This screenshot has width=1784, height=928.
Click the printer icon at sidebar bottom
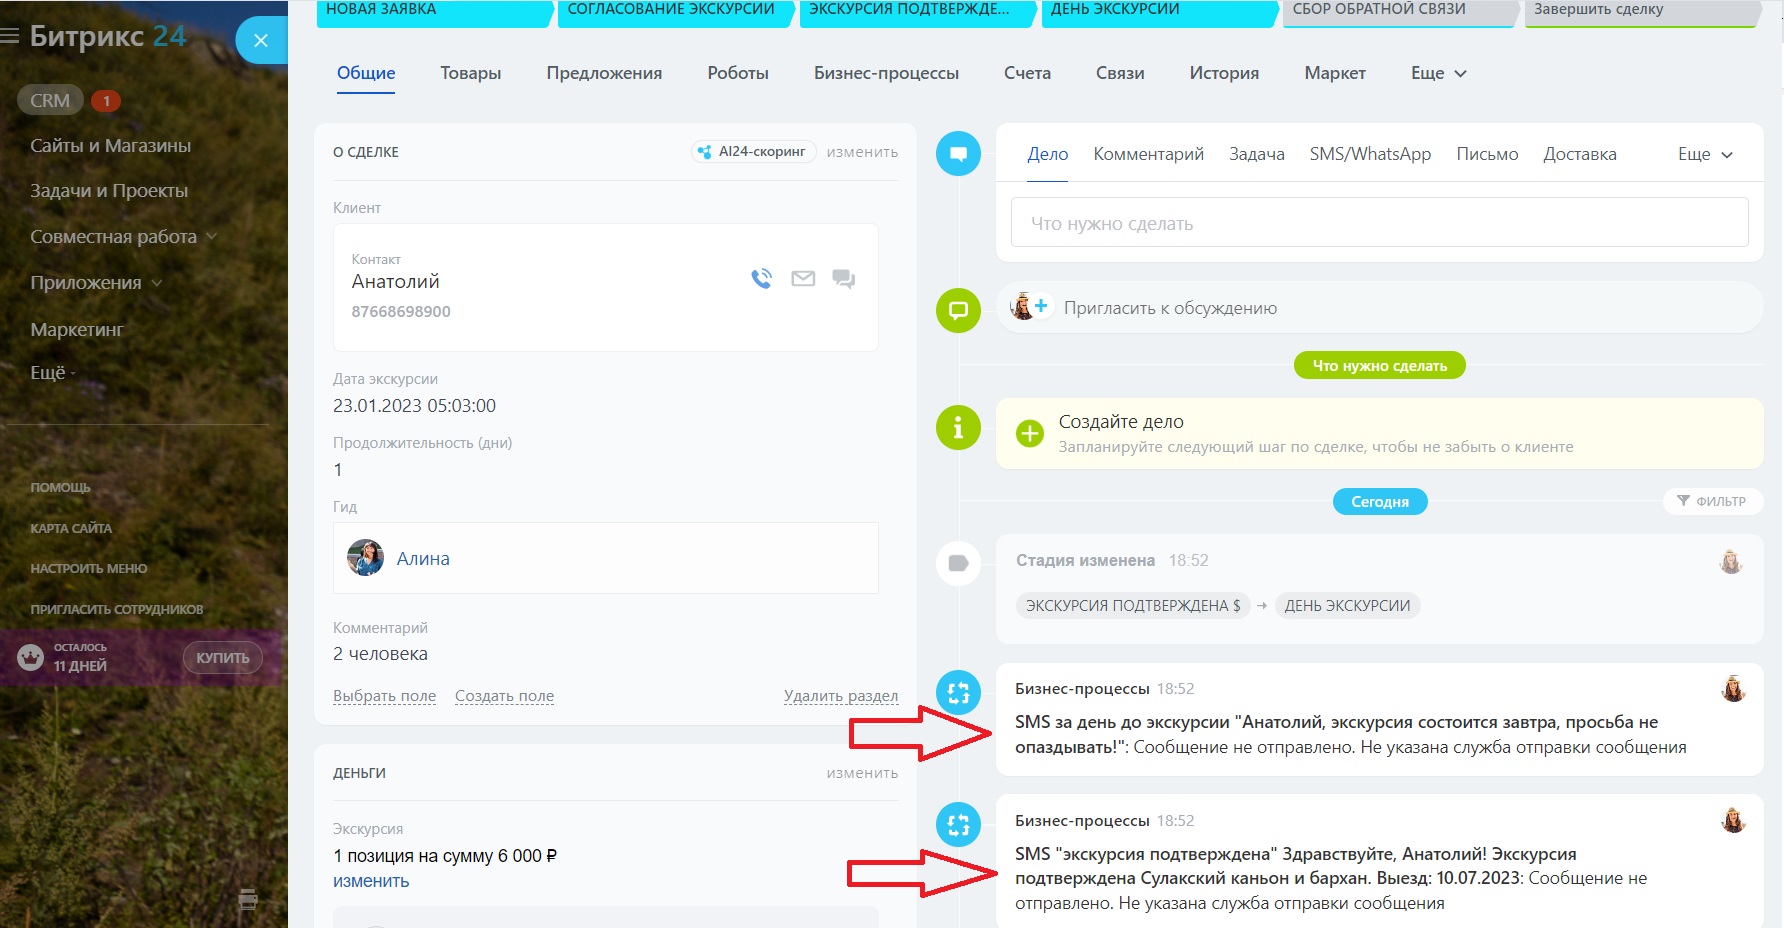click(248, 899)
